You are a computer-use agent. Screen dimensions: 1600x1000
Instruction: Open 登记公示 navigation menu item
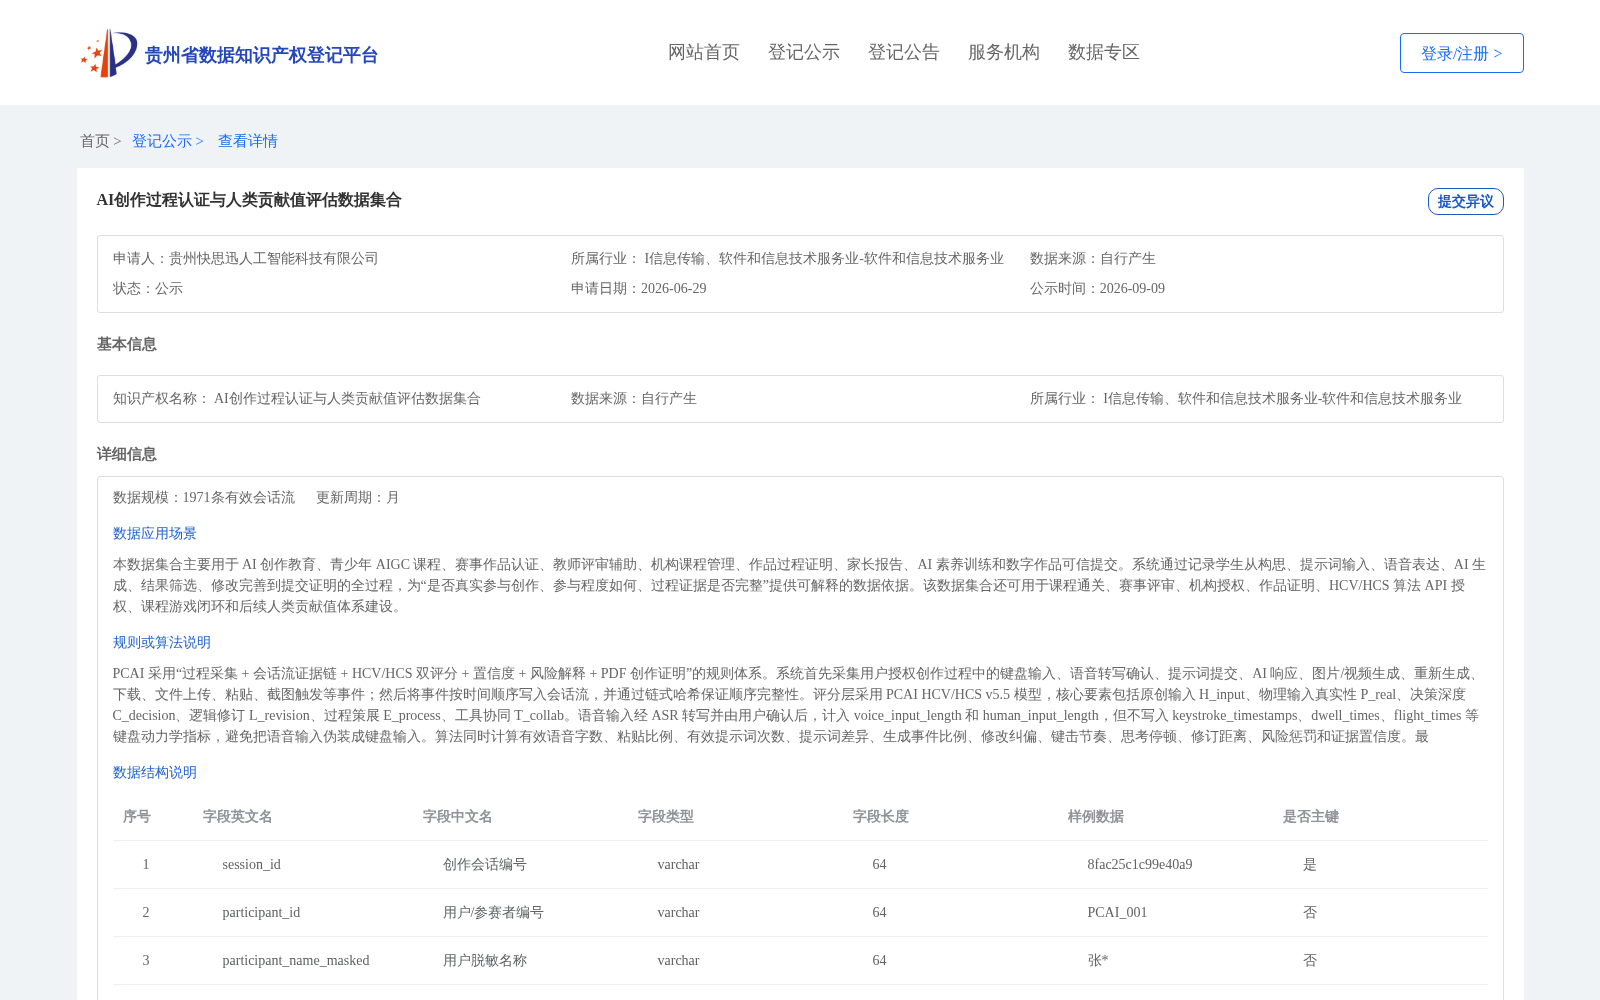point(804,52)
